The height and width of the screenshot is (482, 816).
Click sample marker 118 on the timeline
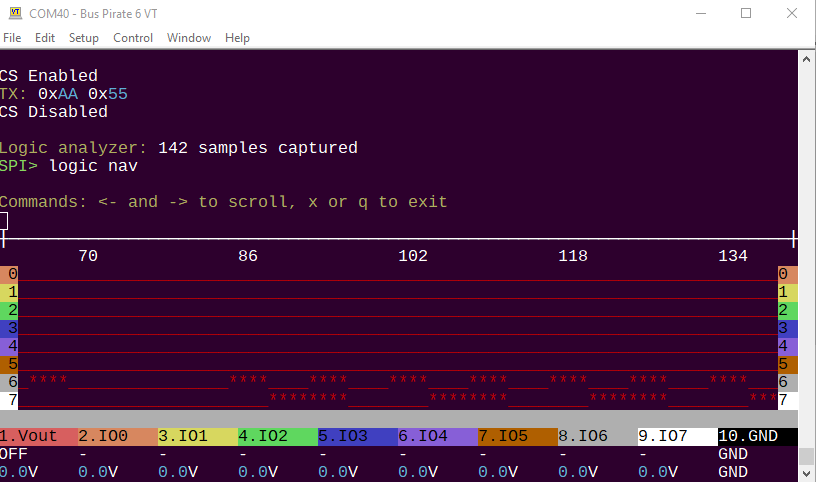tap(573, 256)
